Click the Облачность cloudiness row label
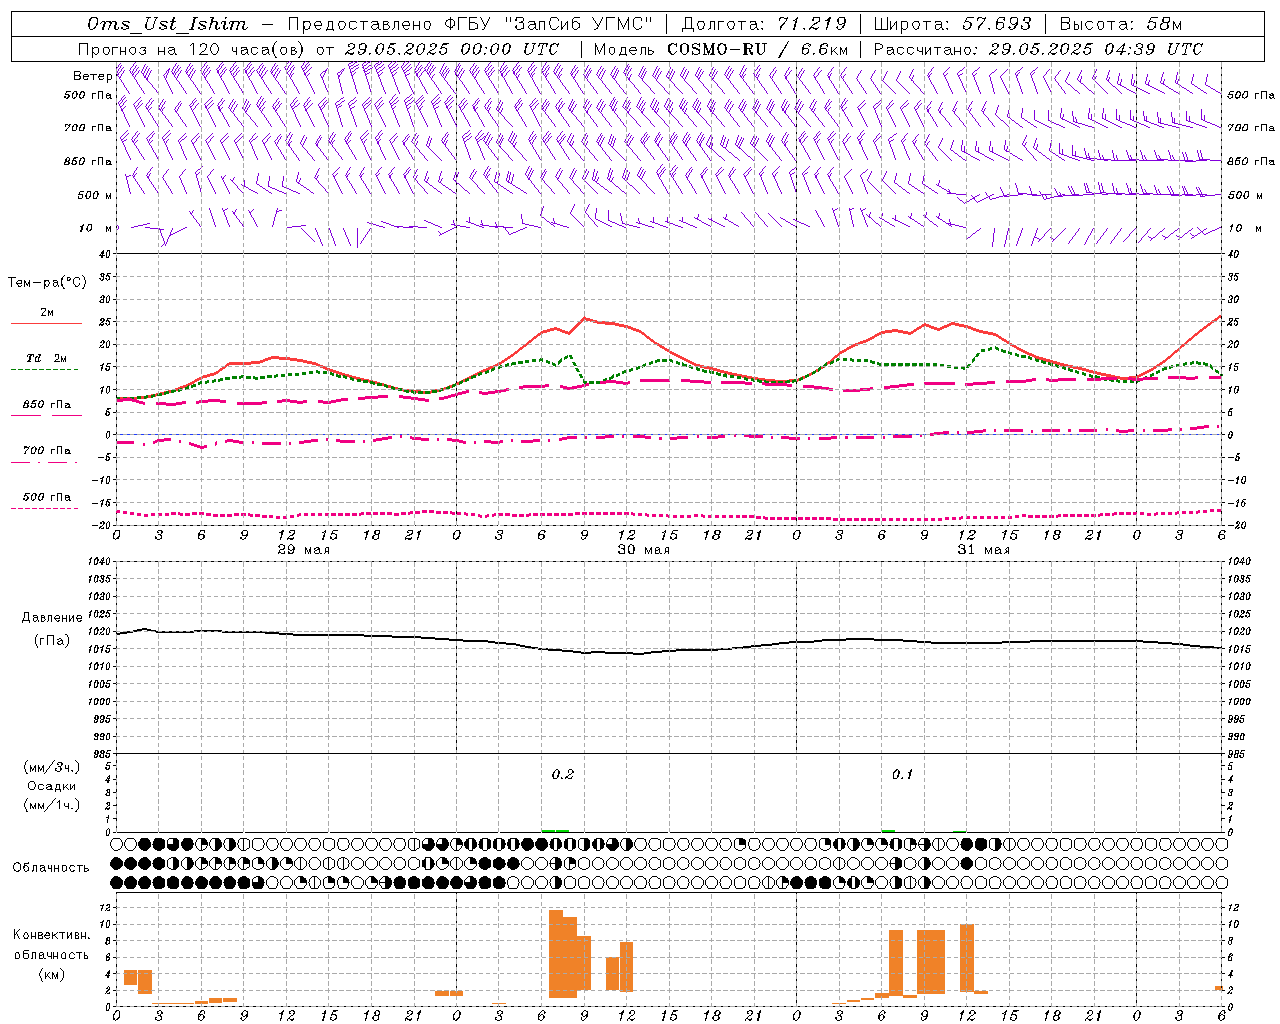Screen dimensions: 1280x1024 click(51, 867)
